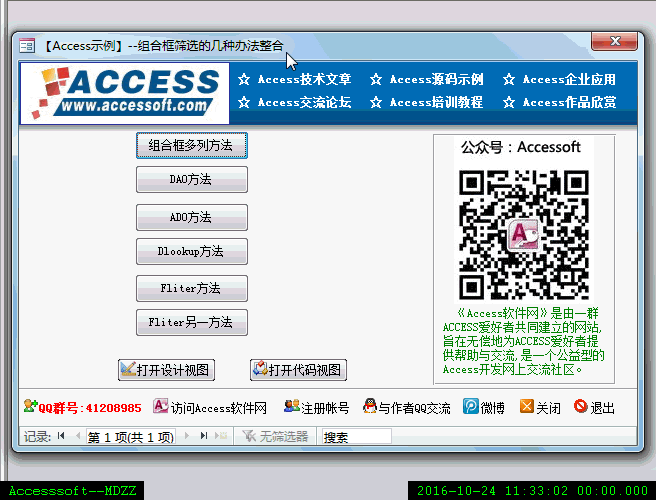Click the ACCESS www.accessoft.com logo
This screenshot has width=656, height=500.
pos(125,93)
